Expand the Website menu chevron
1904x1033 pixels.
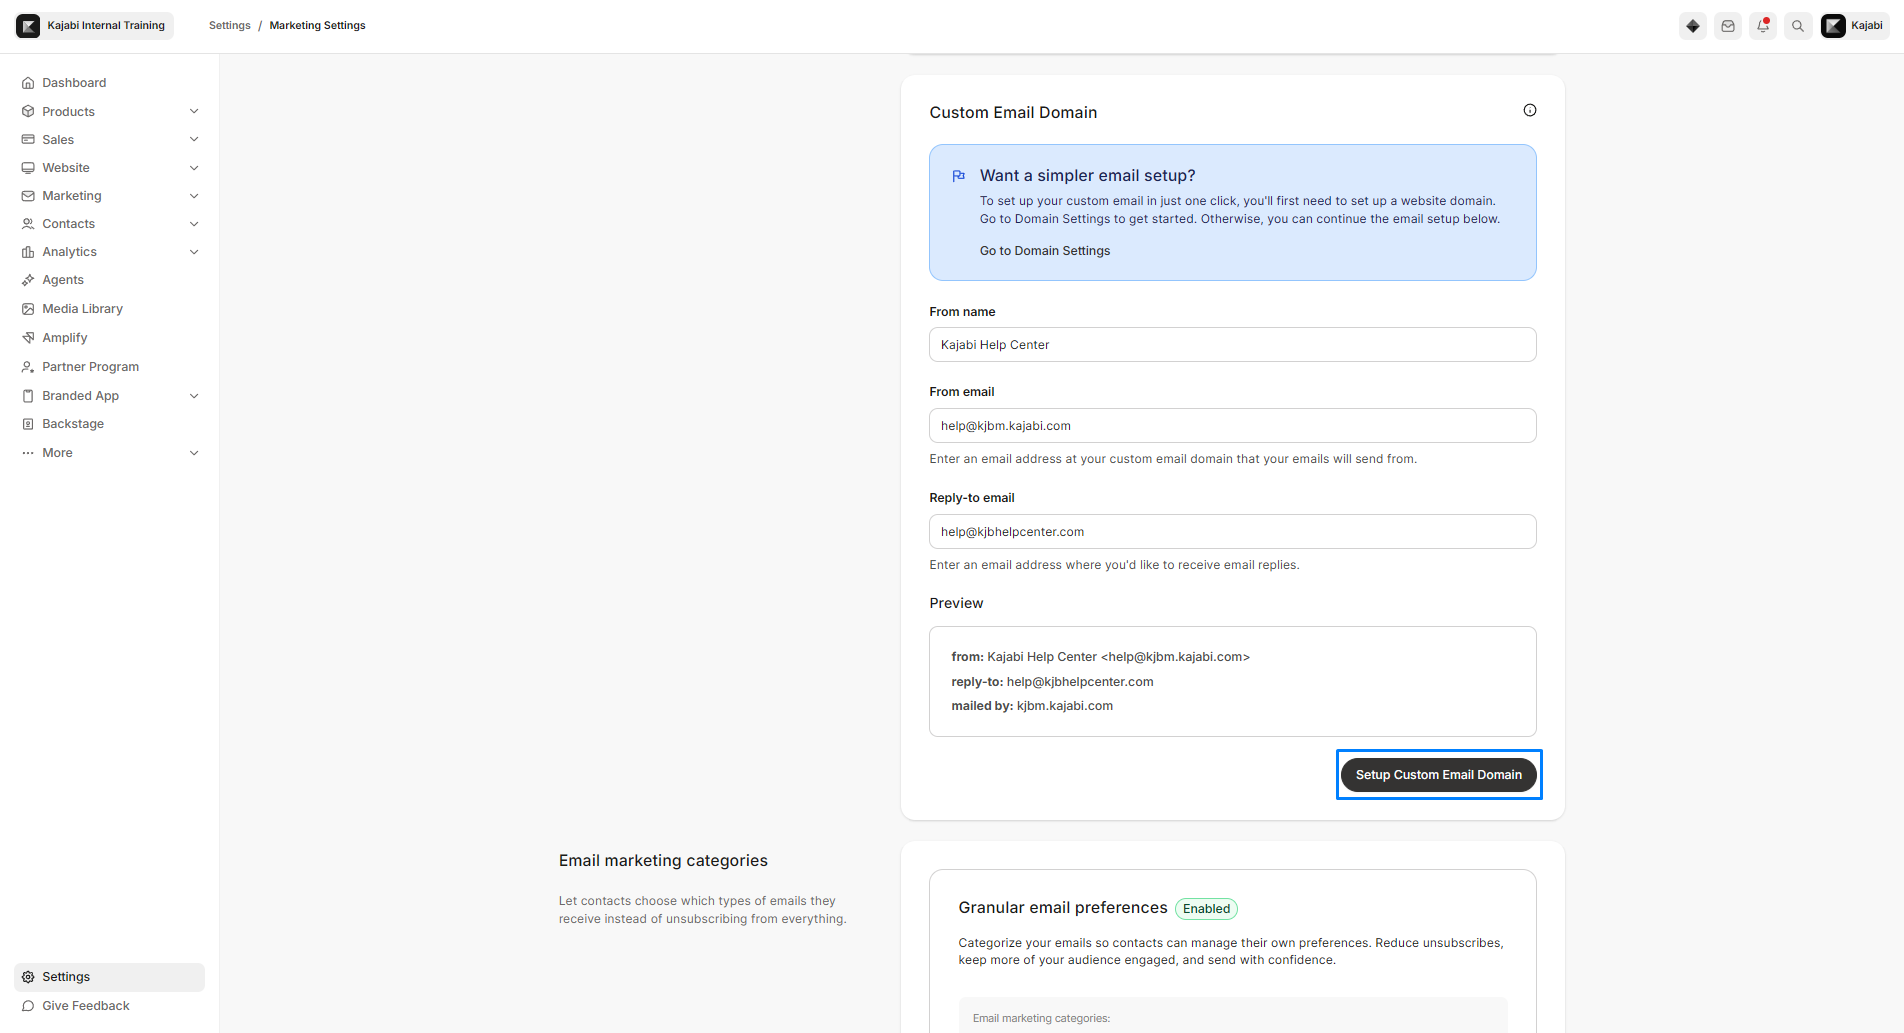point(194,168)
